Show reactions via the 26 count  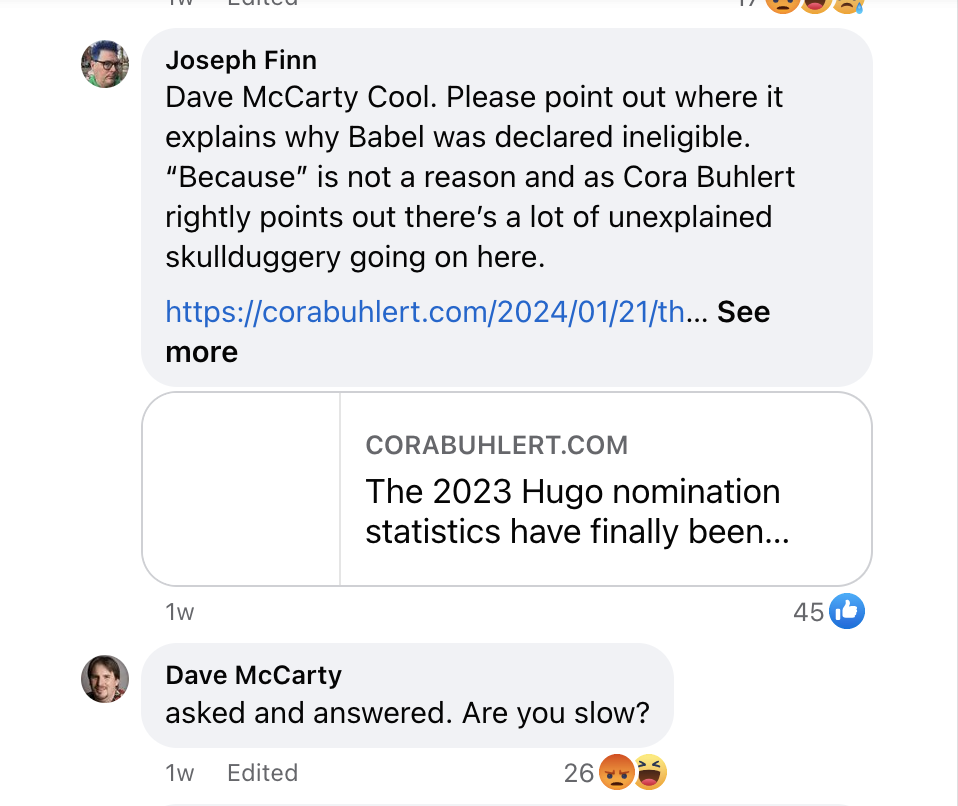coord(579,773)
